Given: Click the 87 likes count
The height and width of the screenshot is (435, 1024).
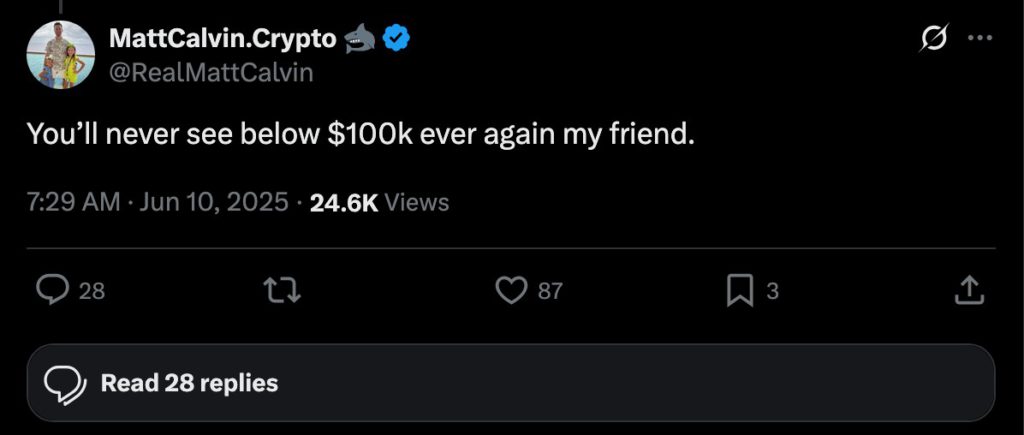Looking at the screenshot, I should coord(550,291).
